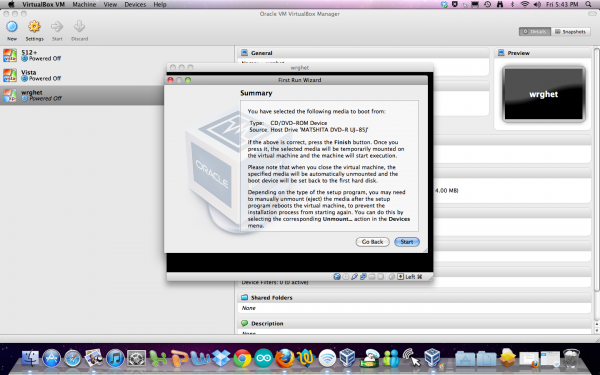Open the Machine menu
The width and height of the screenshot is (600, 375).
point(84,5)
